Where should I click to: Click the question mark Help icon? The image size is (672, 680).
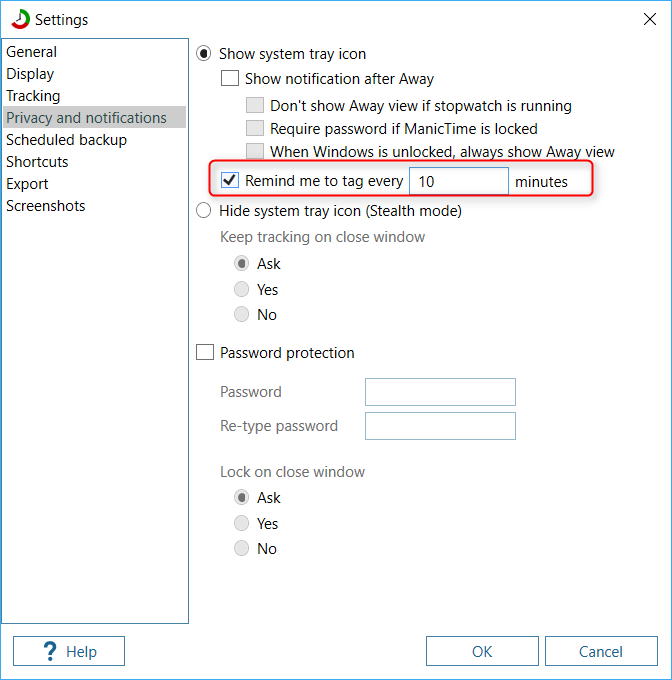tap(50, 651)
